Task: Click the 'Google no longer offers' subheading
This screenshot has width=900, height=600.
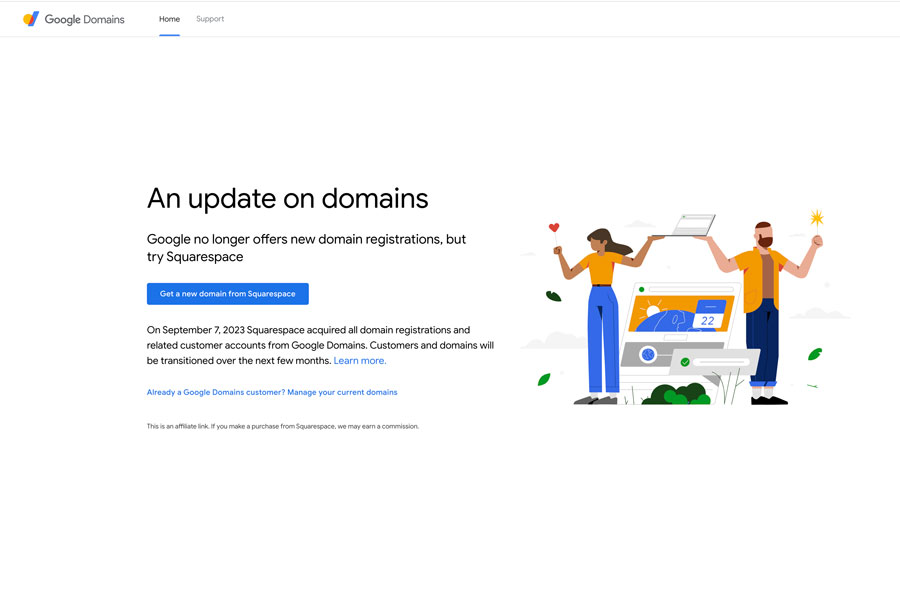Action: click(x=307, y=247)
